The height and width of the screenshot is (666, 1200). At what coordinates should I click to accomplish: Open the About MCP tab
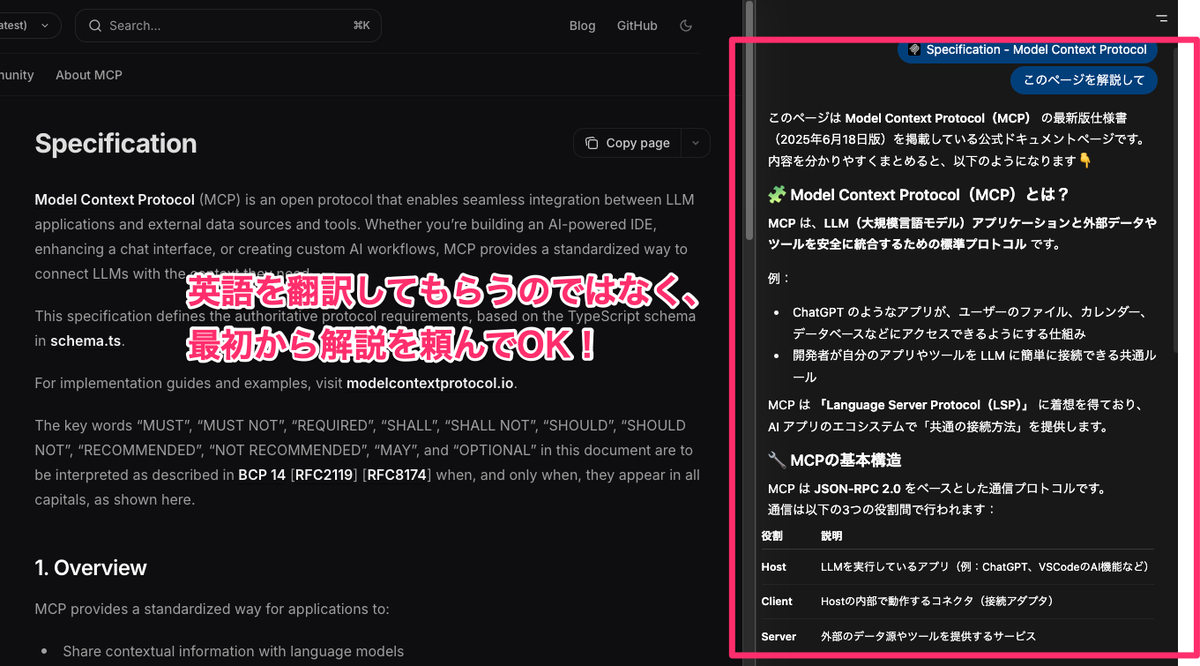click(89, 75)
